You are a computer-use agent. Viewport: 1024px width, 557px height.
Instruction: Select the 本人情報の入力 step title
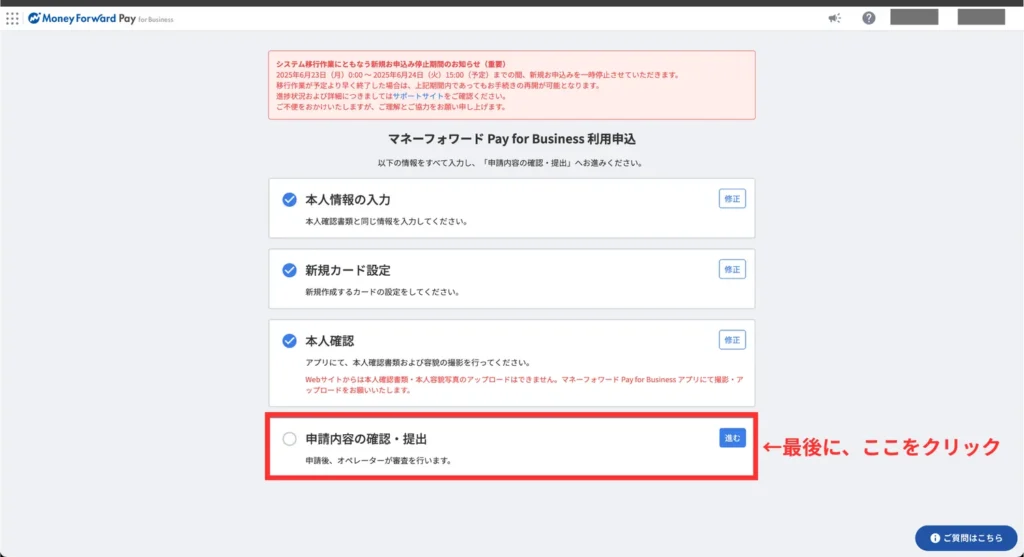(348, 200)
